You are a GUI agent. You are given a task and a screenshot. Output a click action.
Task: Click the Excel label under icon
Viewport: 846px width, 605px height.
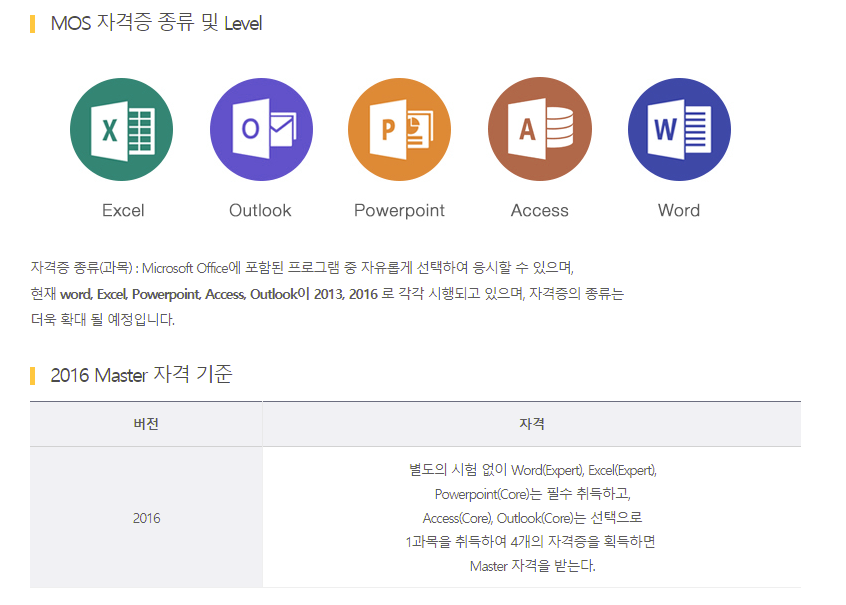(x=123, y=210)
